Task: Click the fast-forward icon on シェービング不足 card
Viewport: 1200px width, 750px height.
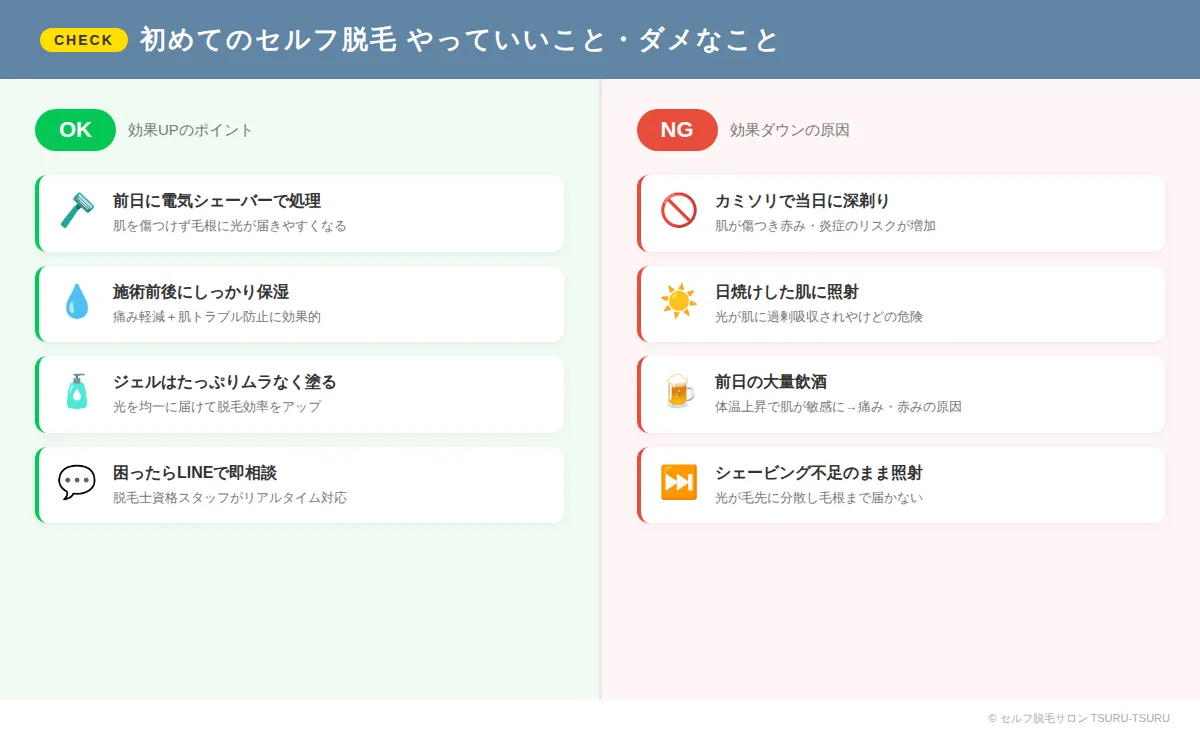Action: pyautogui.click(x=678, y=482)
